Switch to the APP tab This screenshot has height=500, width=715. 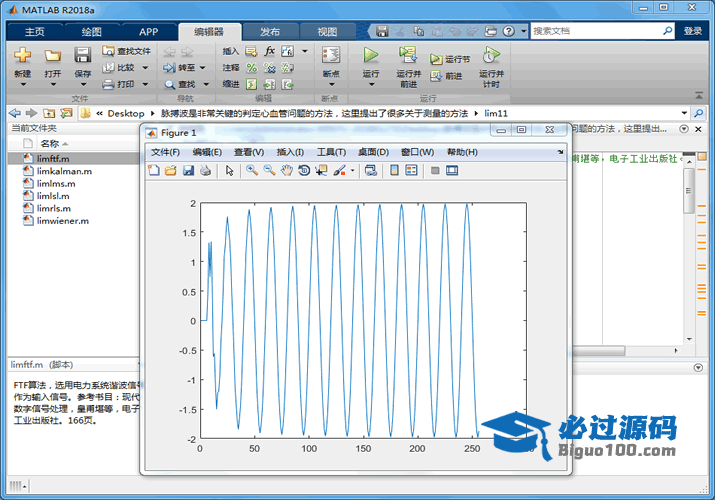coord(149,31)
